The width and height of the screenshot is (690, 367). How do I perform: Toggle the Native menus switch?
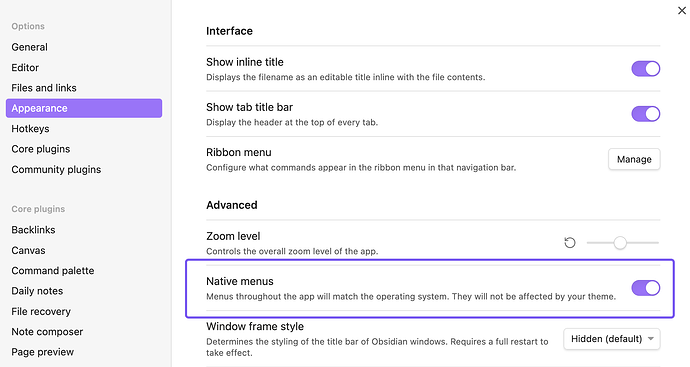(x=646, y=288)
